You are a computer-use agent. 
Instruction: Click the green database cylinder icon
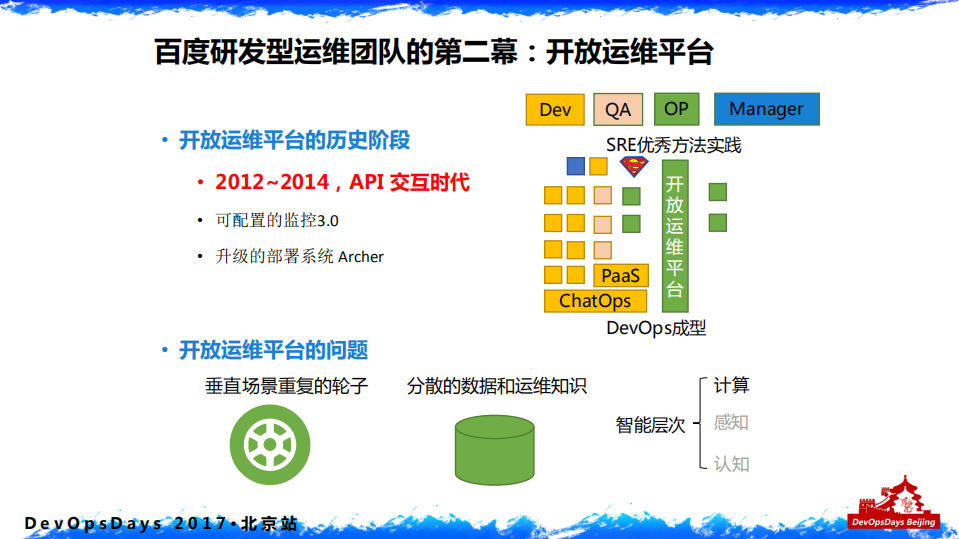tap(495, 450)
